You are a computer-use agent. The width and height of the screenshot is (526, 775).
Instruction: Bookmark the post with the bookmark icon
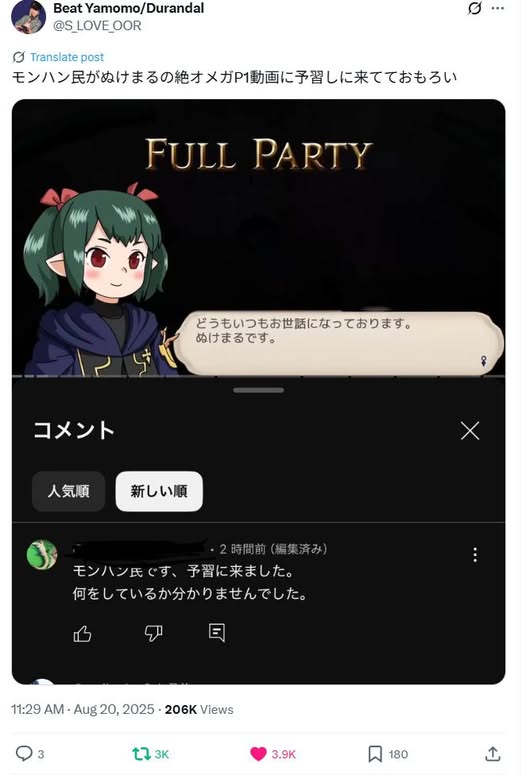[x=375, y=754]
